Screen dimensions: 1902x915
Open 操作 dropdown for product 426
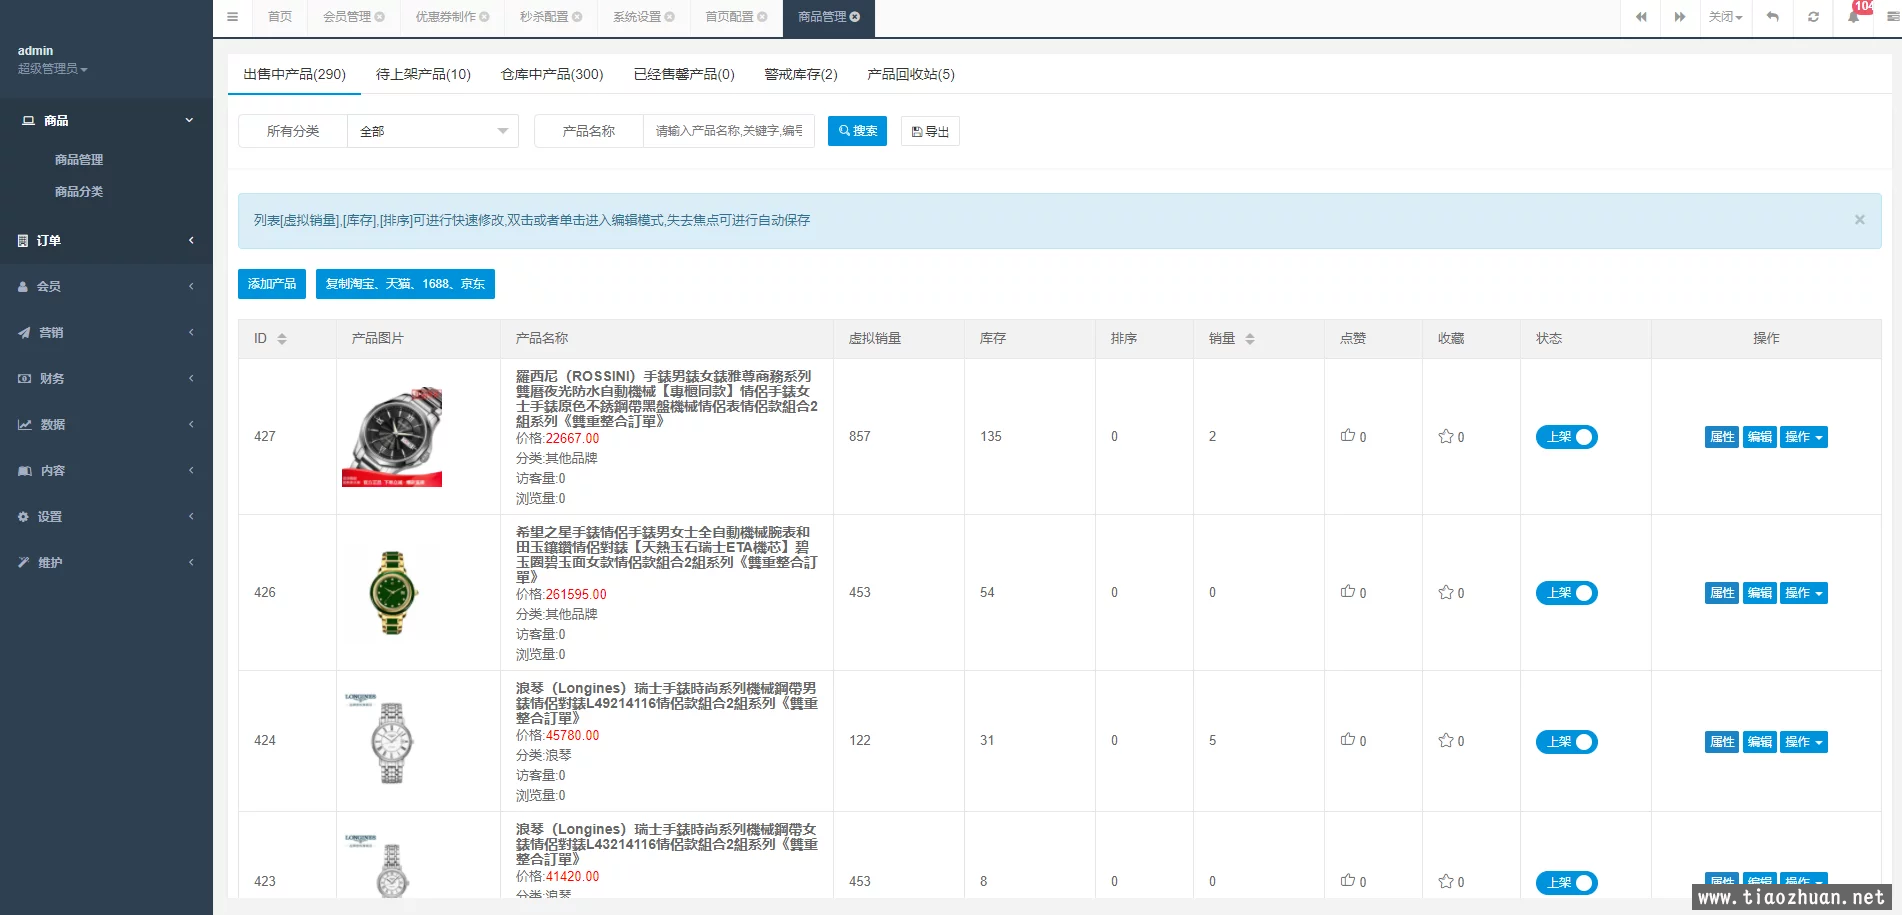(1804, 593)
